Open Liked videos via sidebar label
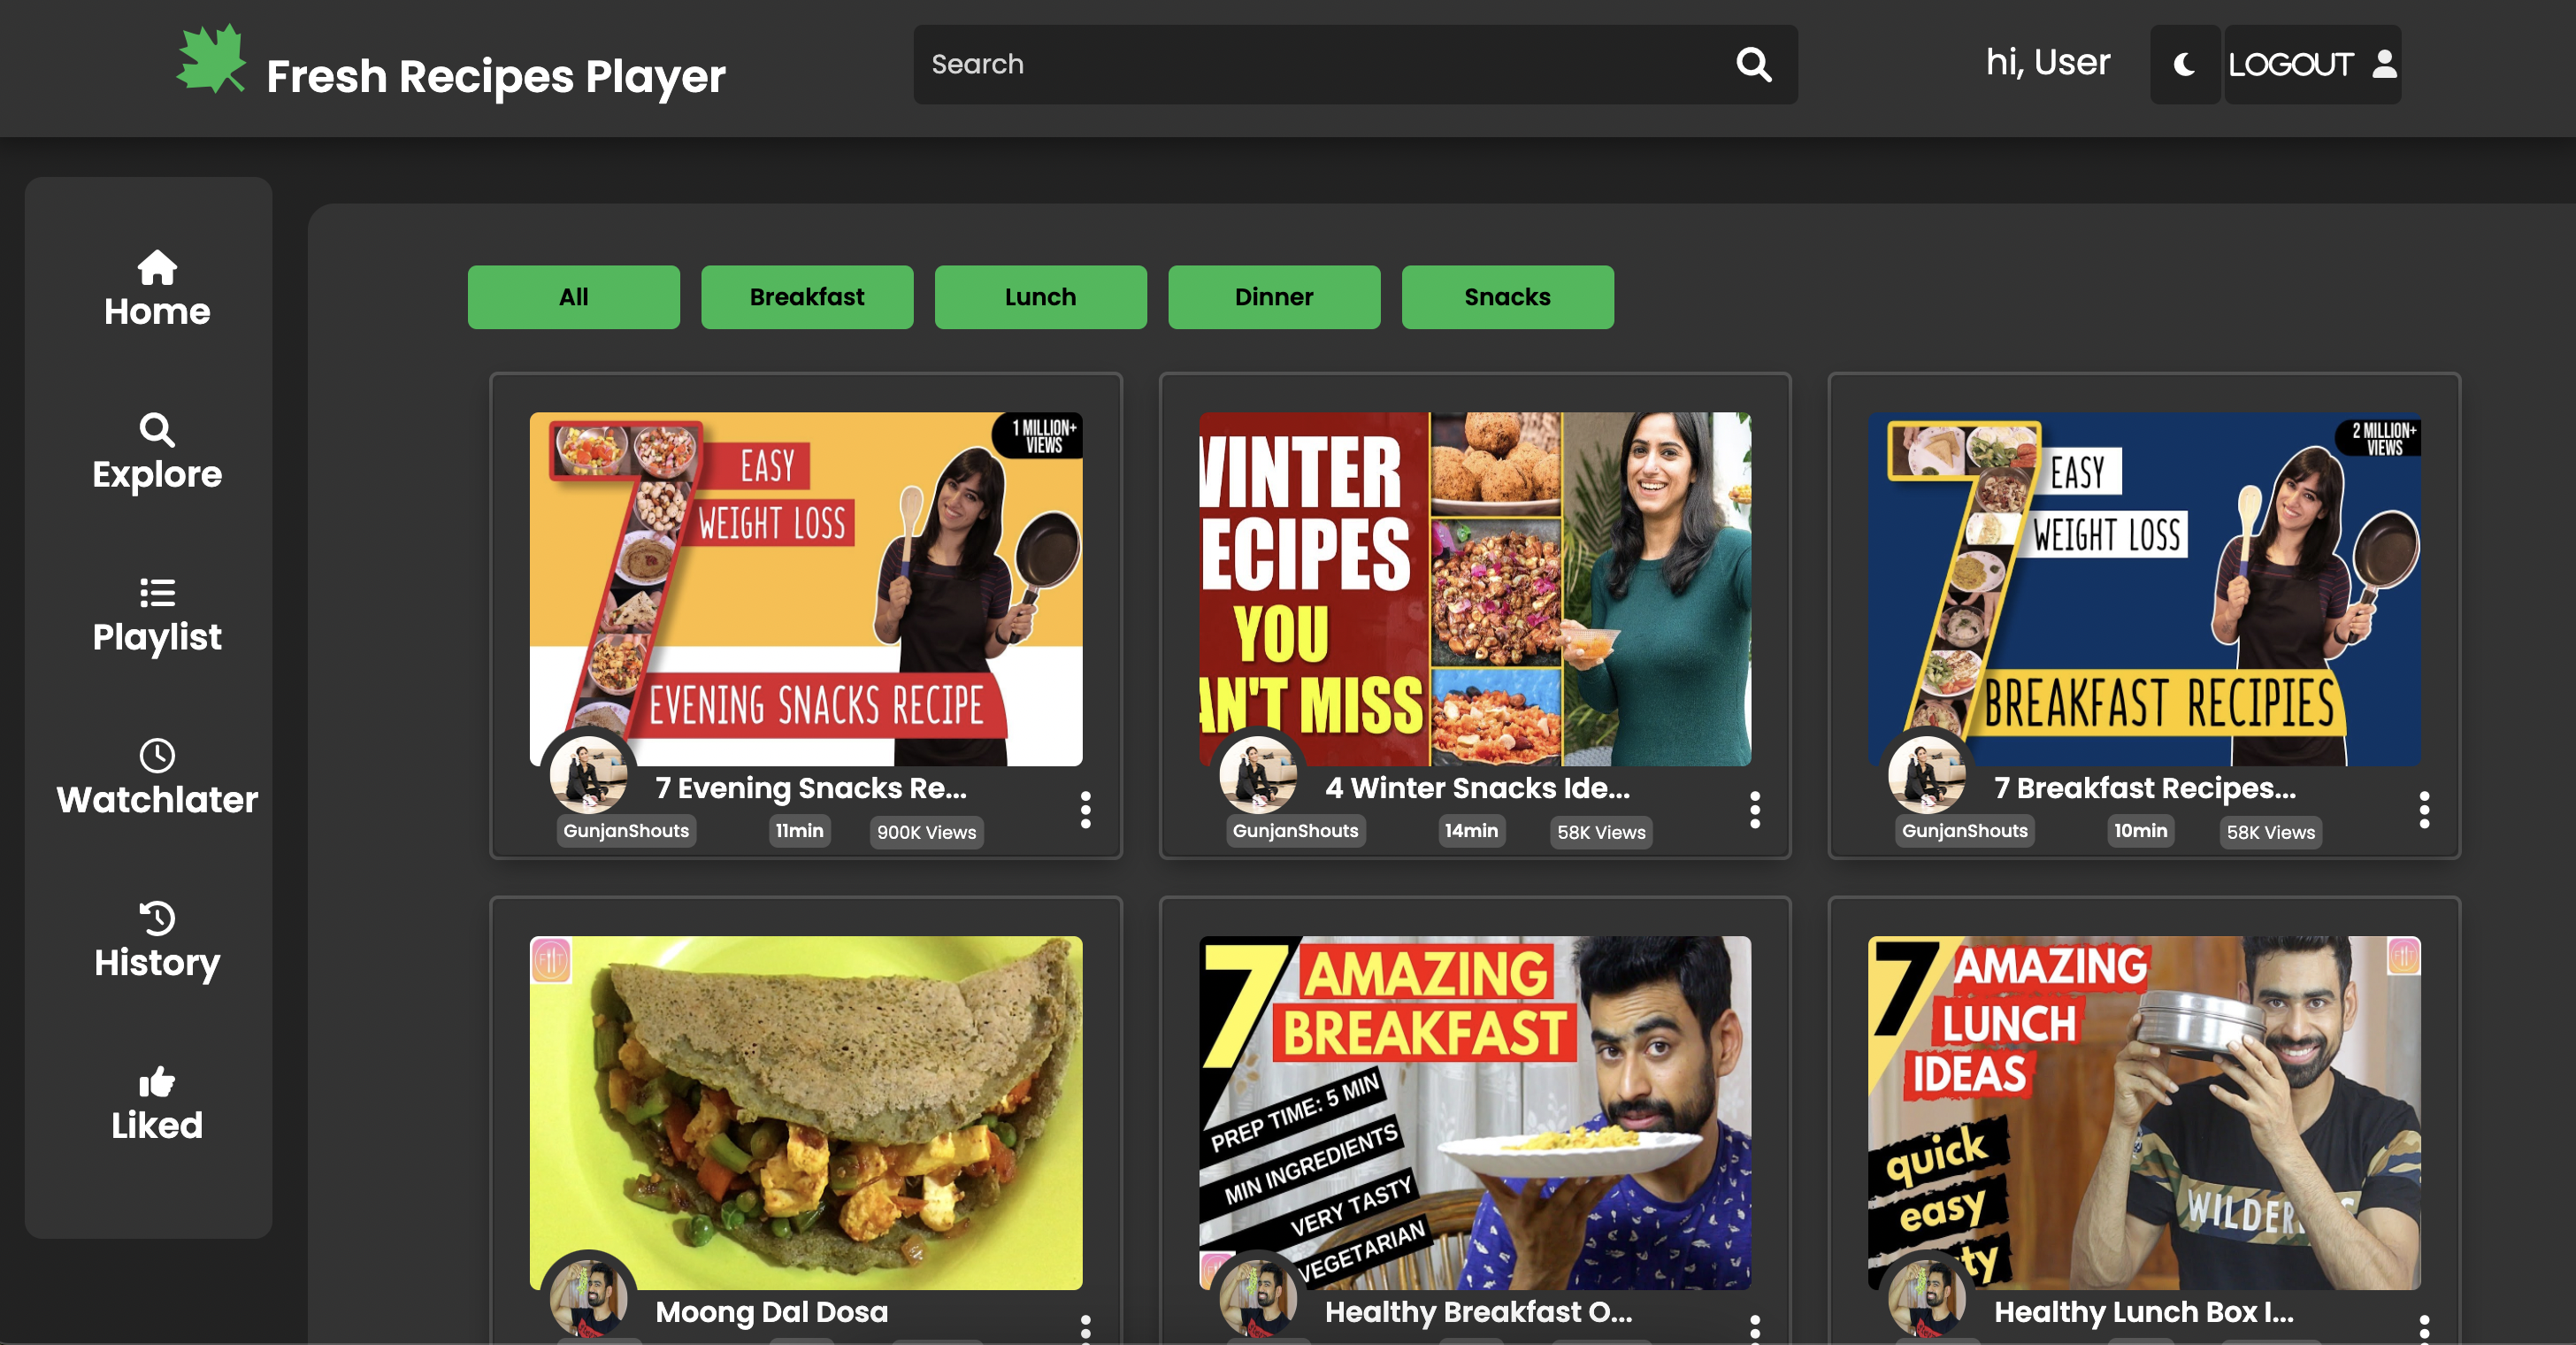 coord(157,1126)
